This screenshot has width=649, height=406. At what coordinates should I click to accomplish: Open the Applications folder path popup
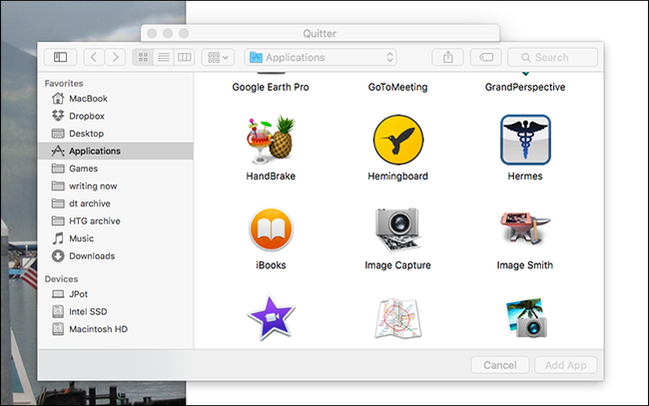pyautogui.click(x=320, y=57)
